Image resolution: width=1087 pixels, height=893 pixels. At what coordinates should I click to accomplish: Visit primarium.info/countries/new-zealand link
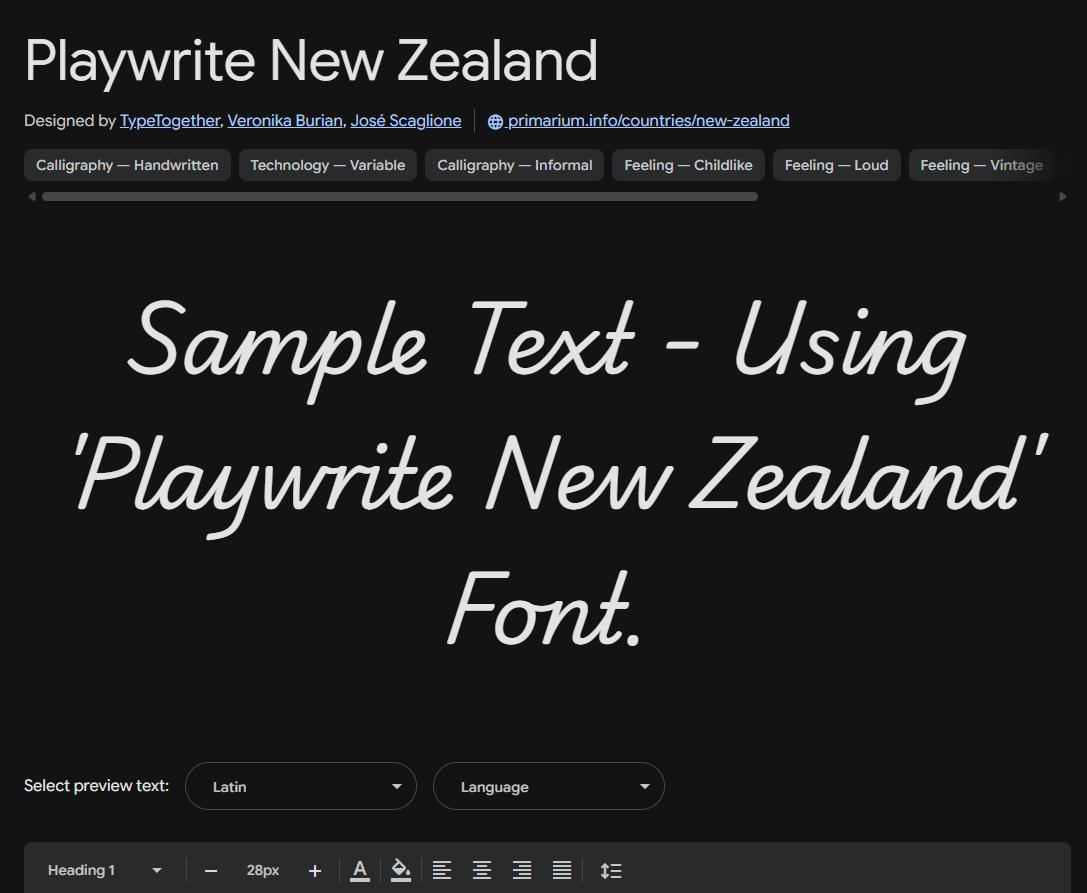pos(648,121)
